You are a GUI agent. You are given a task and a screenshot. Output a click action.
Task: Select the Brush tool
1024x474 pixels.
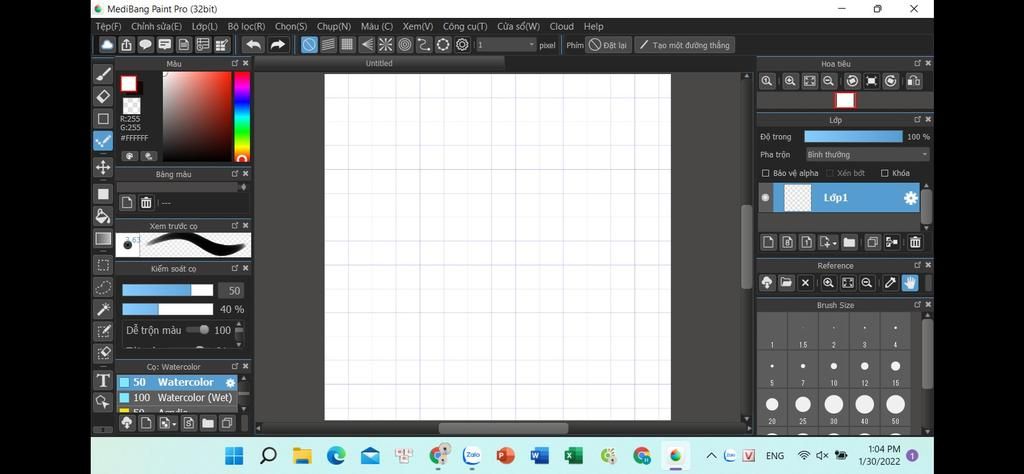pyautogui.click(x=103, y=74)
